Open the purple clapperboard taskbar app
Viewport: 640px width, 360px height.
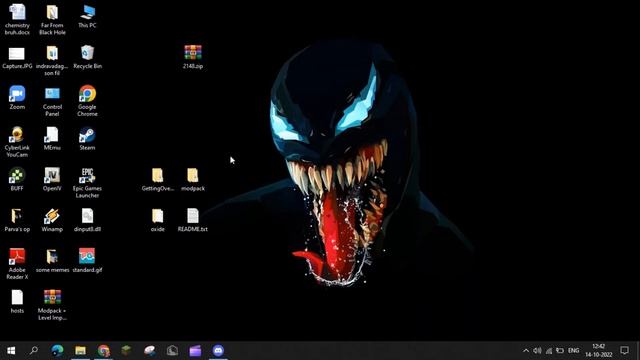(x=196, y=351)
